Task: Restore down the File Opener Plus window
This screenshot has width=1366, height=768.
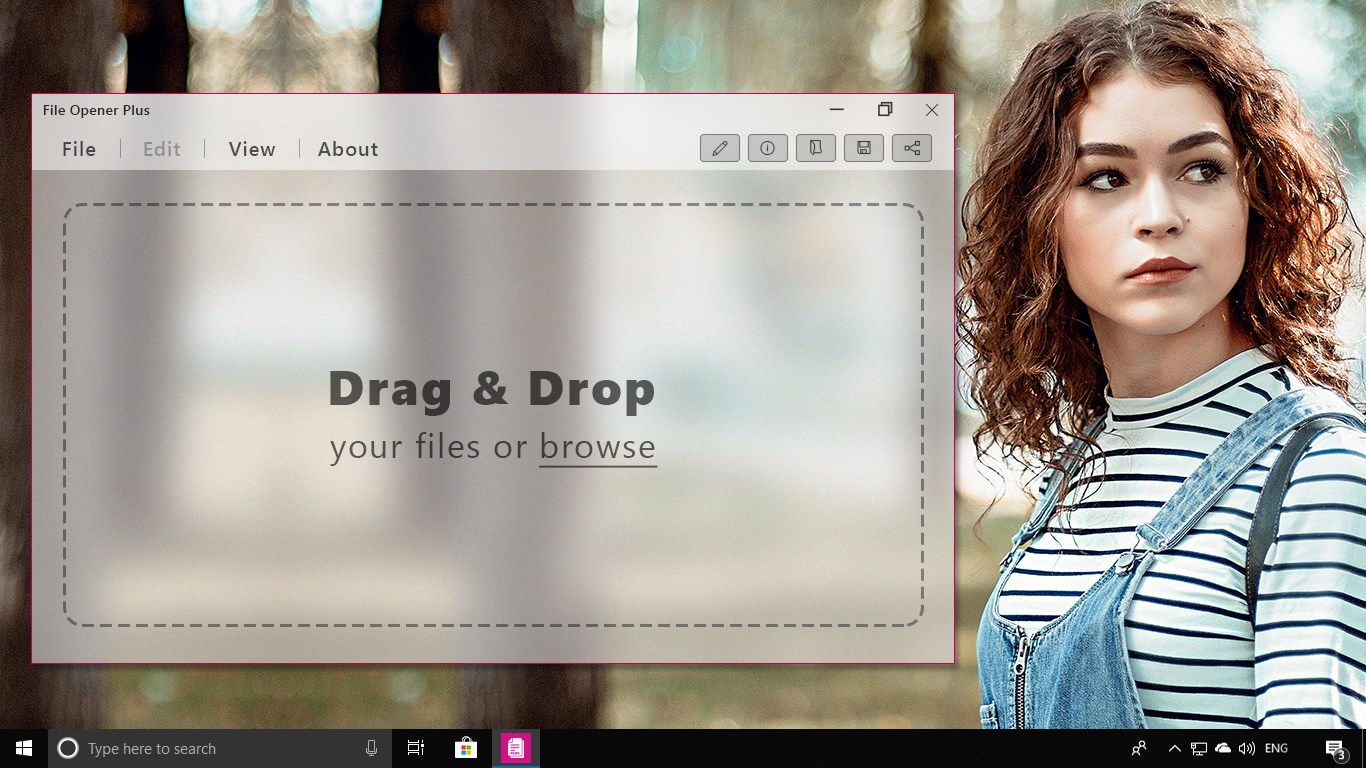Action: click(x=885, y=110)
